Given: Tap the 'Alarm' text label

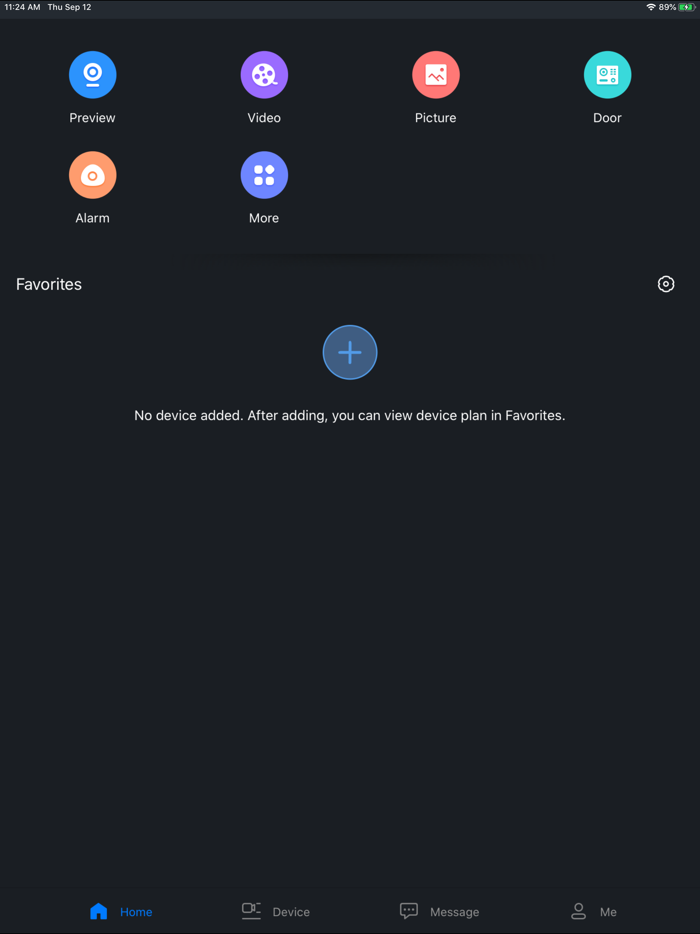Looking at the screenshot, I should pyautogui.click(x=92, y=218).
